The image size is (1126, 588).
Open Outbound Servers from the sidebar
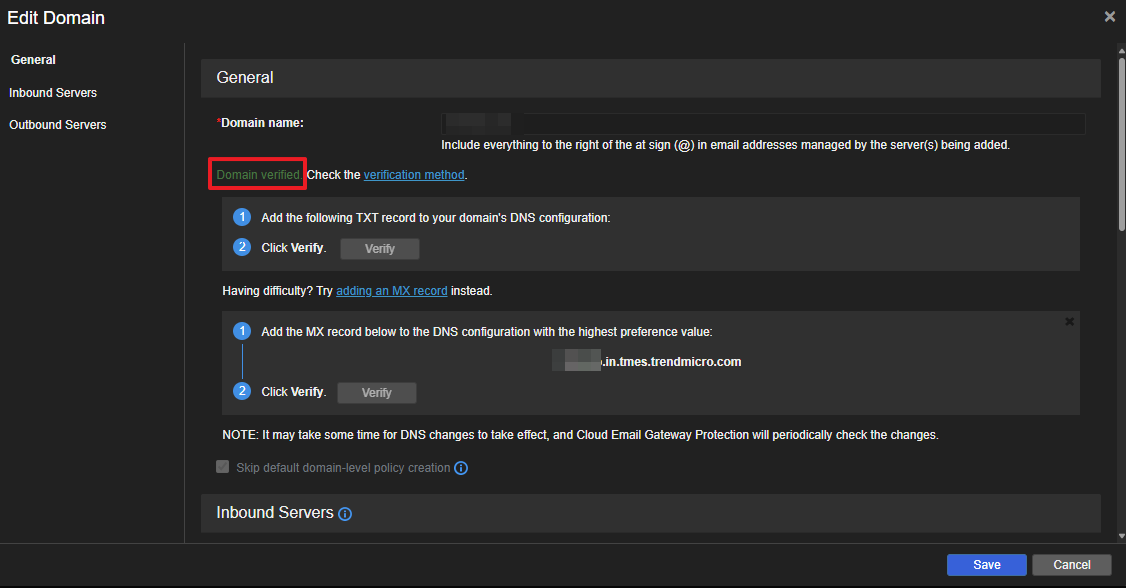(57, 125)
